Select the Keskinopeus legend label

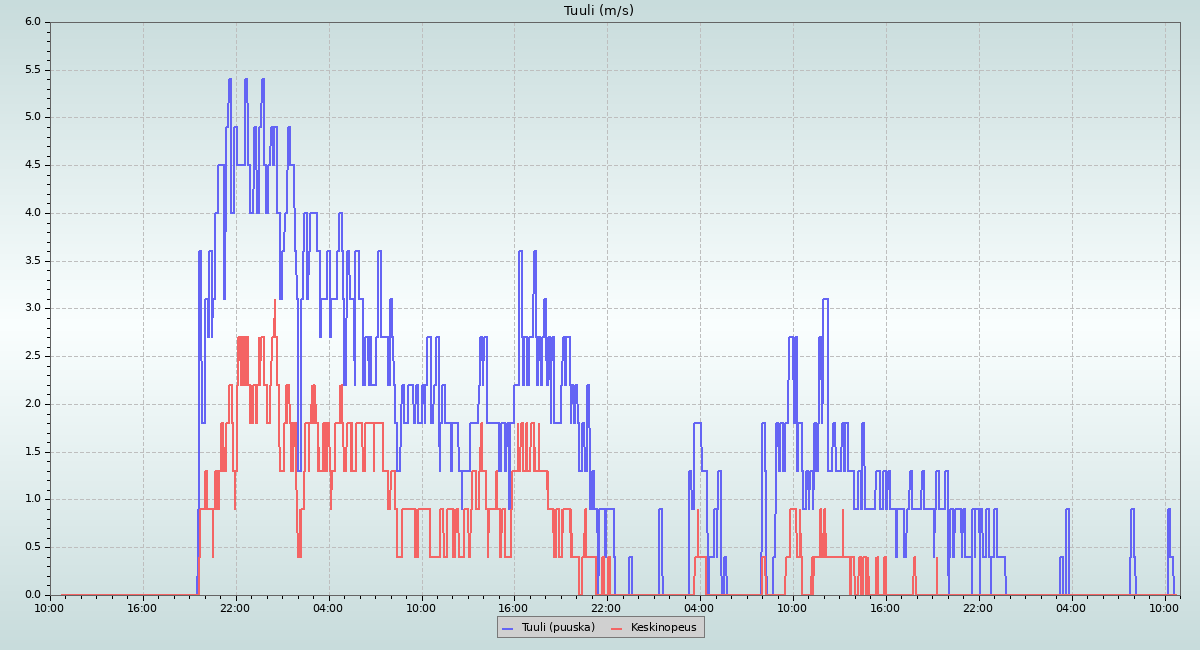(x=664, y=627)
